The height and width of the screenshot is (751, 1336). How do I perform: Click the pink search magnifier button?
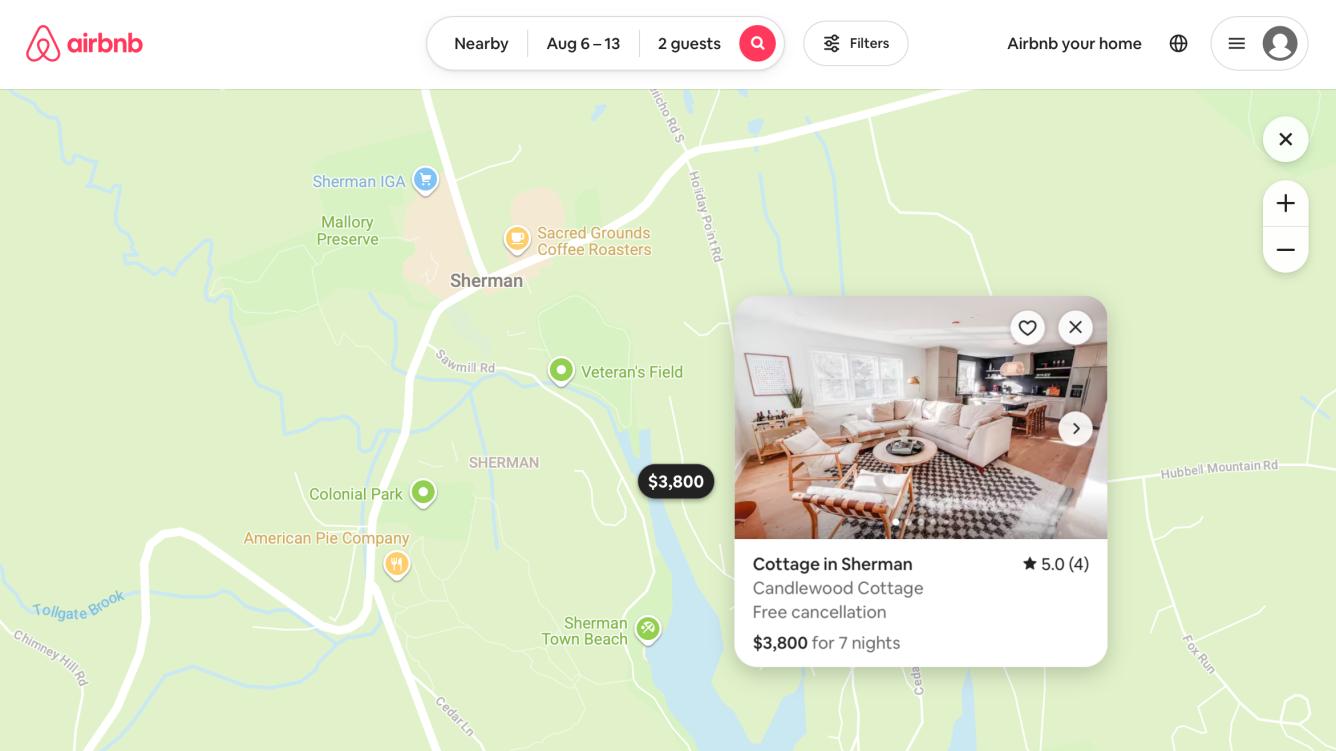click(x=757, y=43)
